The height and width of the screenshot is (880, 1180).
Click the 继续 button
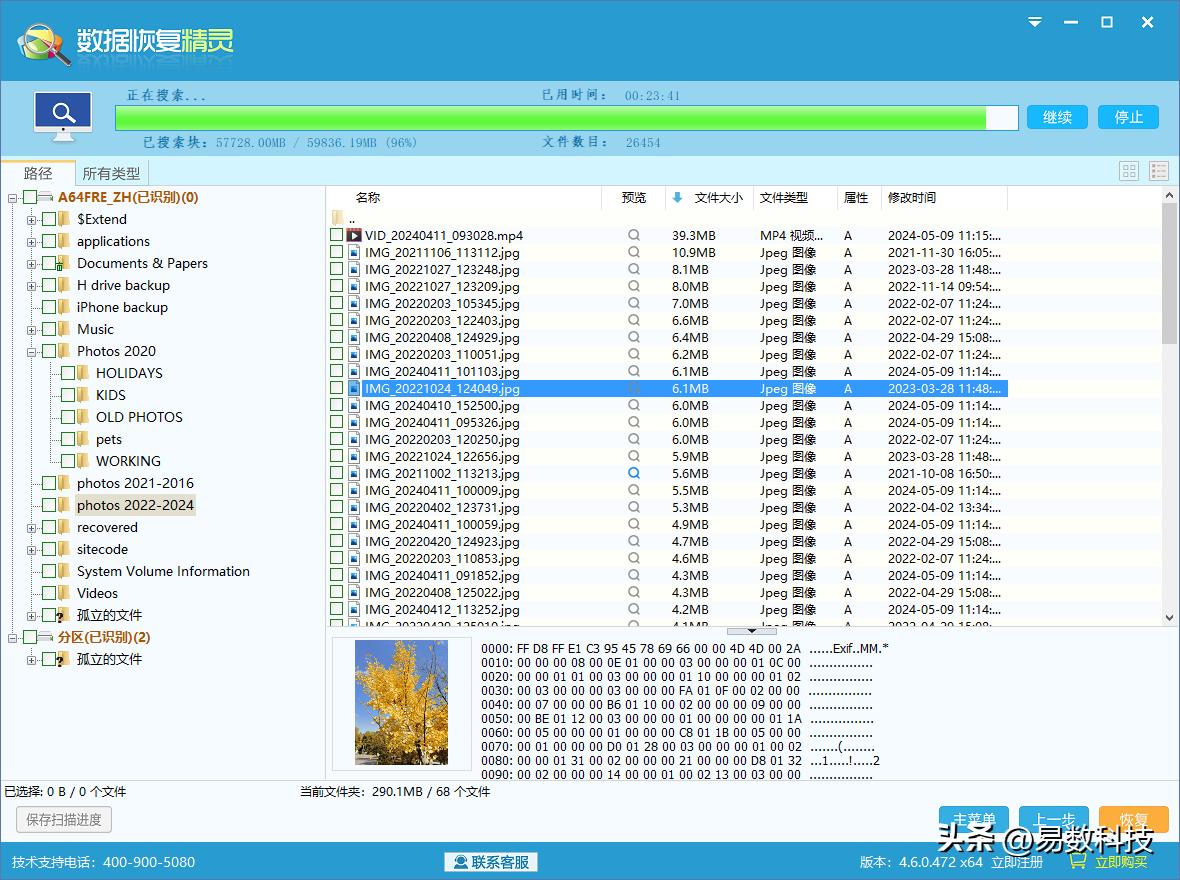(x=1057, y=117)
